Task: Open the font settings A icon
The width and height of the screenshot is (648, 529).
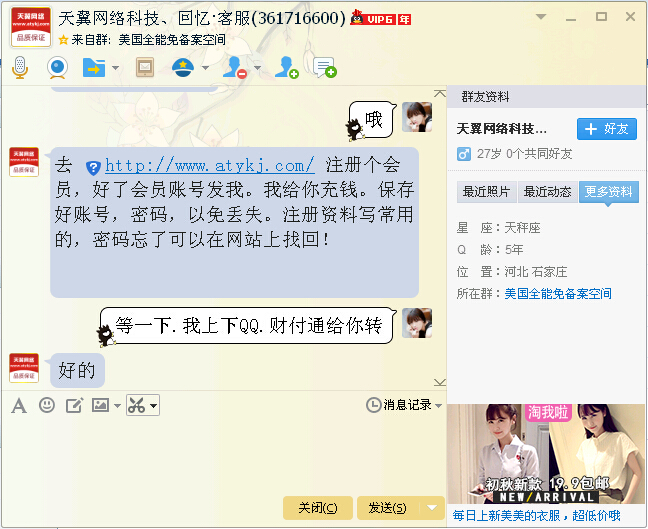Action: 19,405
